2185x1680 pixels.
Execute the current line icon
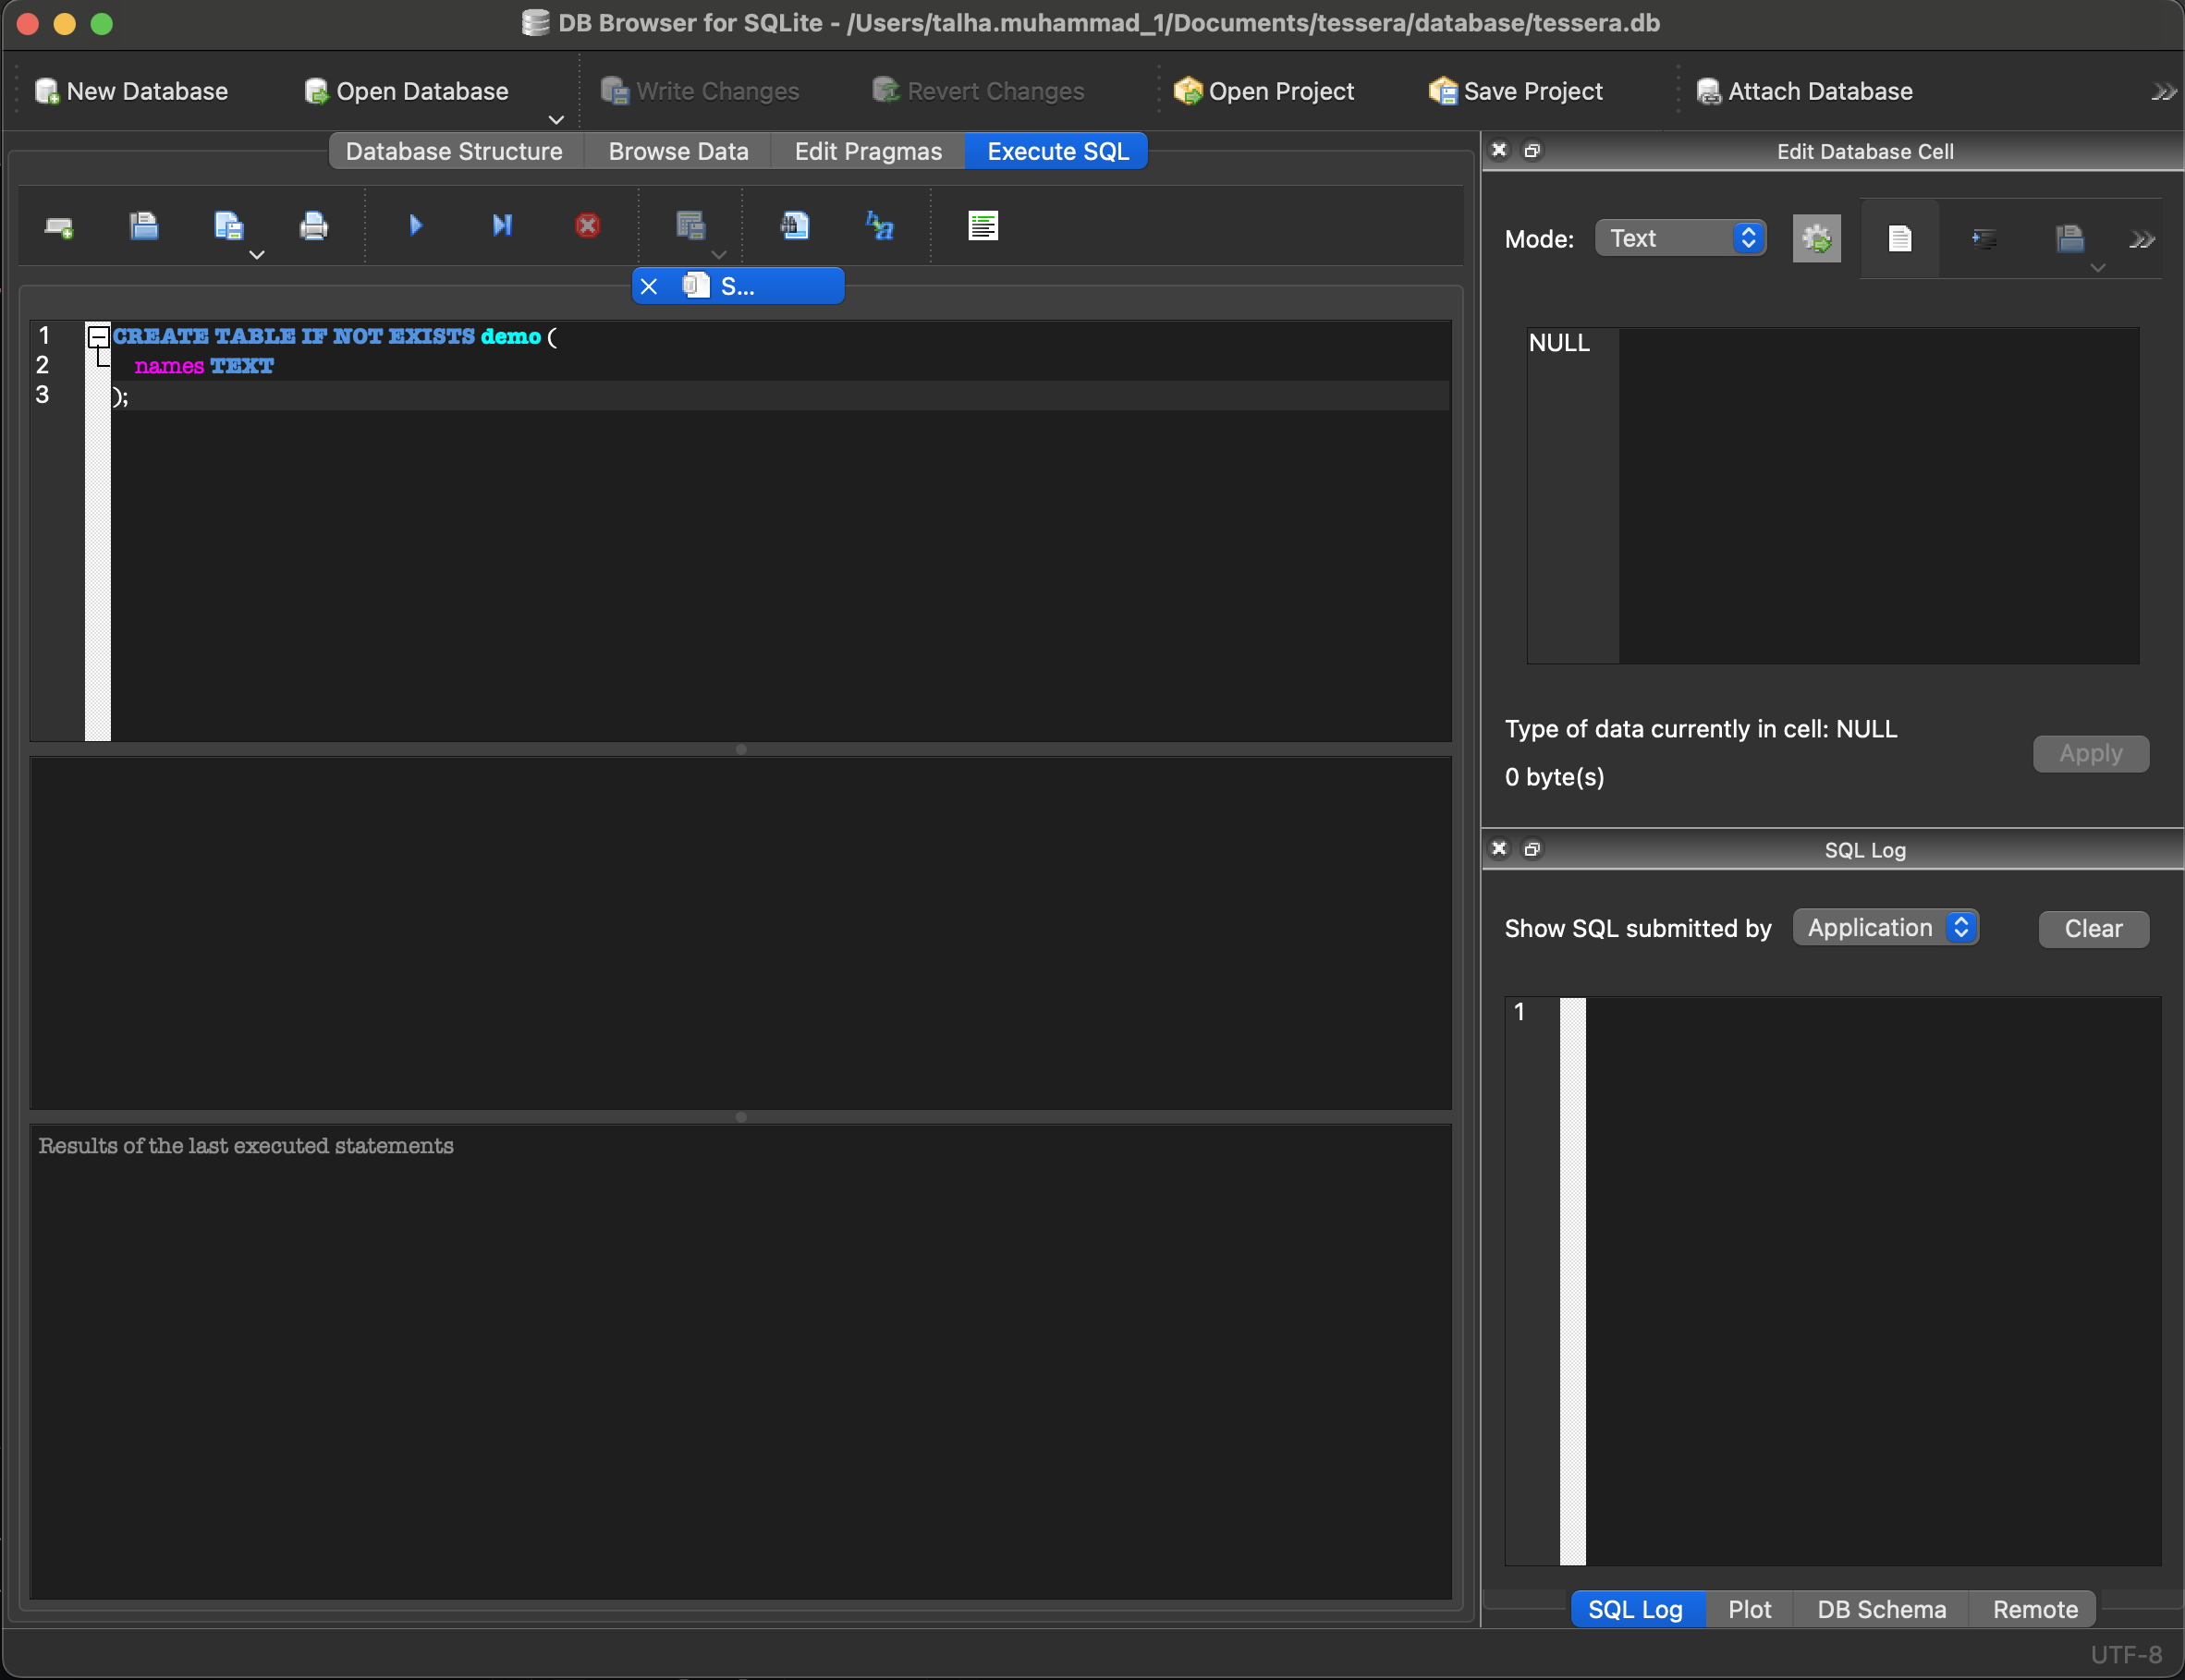coord(502,226)
